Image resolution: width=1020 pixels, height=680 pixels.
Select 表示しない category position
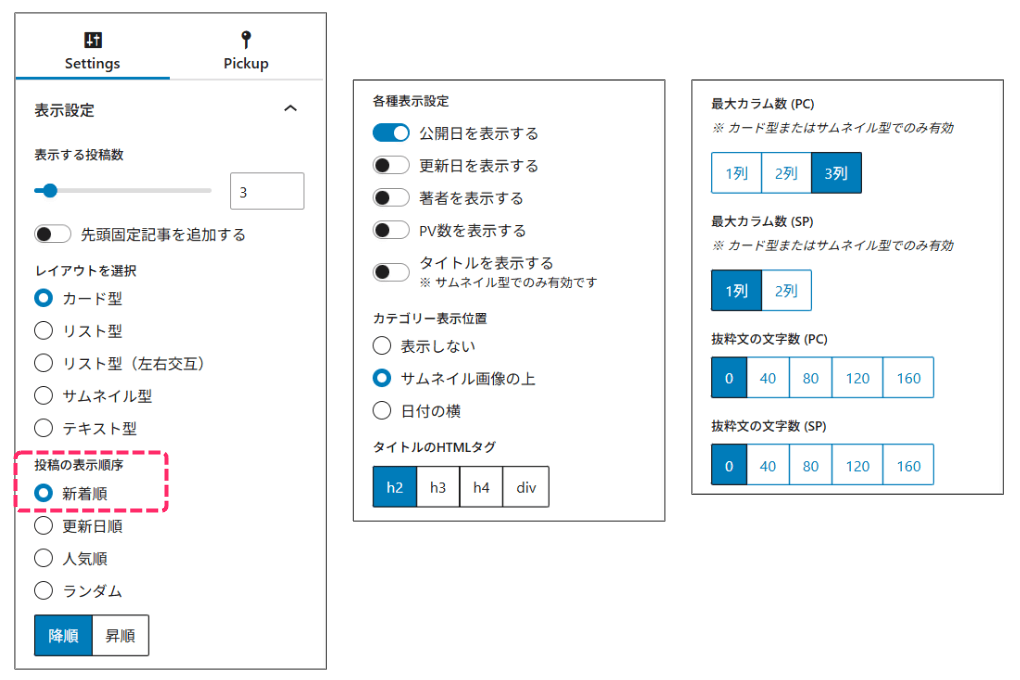tap(382, 346)
